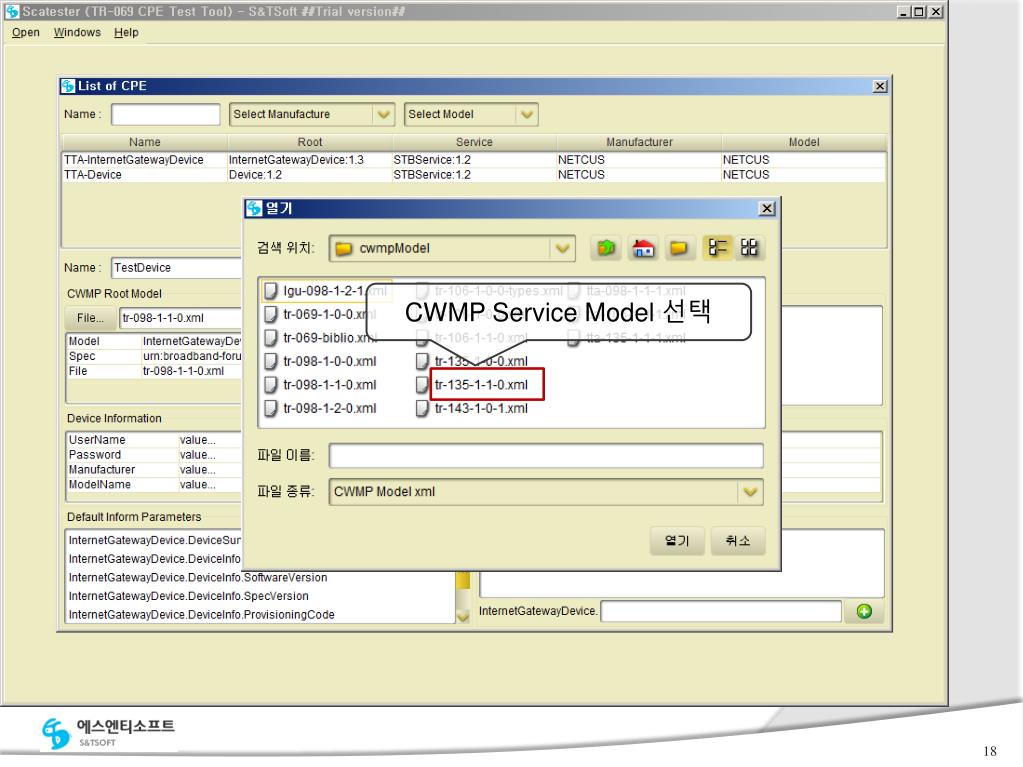Click the 파일 이름 file name input field
This screenshot has width=1023, height=767.
pos(546,455)
